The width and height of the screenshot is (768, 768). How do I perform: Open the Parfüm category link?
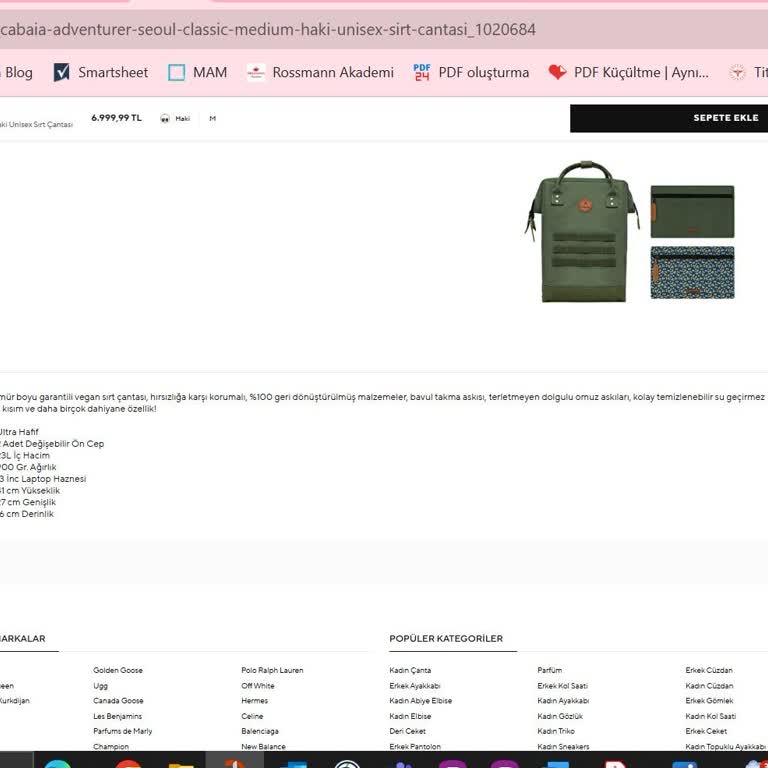[549, 670]
